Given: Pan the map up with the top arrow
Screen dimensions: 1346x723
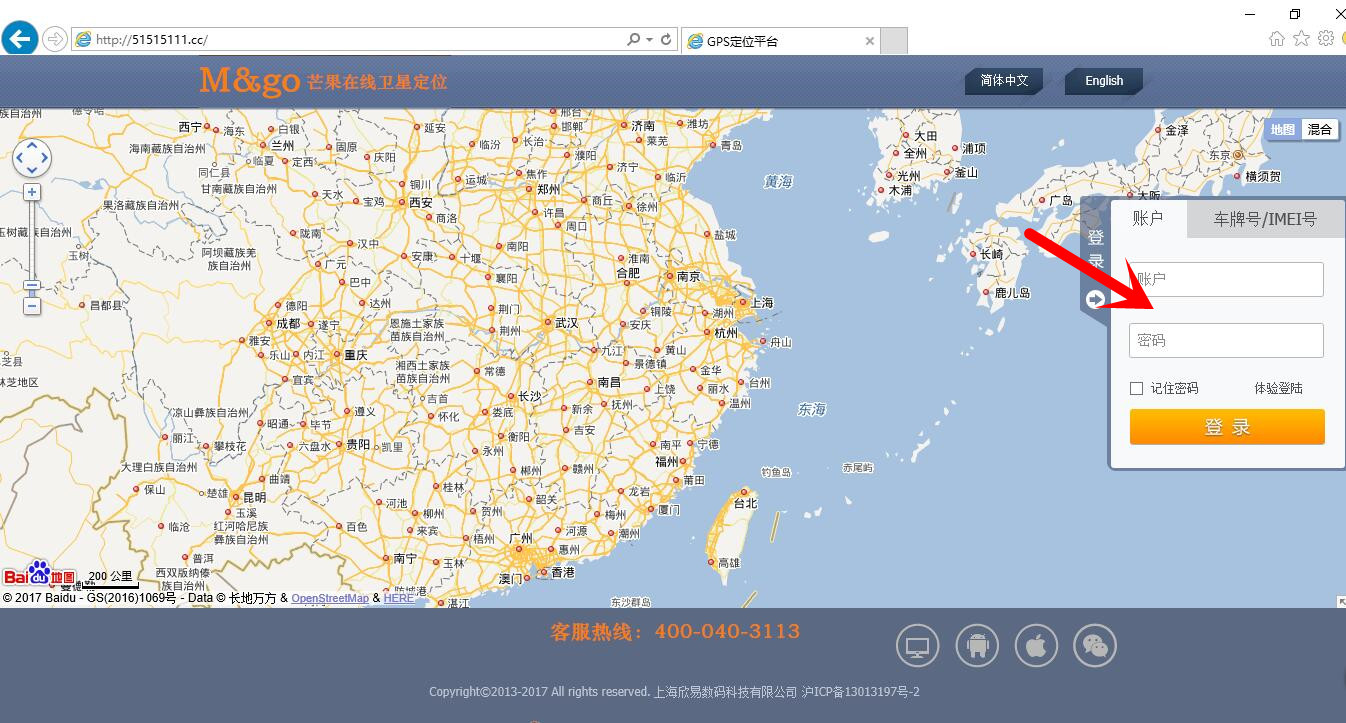Looking at the screenshot, I should pyautogui.click(x=32, y=145).
